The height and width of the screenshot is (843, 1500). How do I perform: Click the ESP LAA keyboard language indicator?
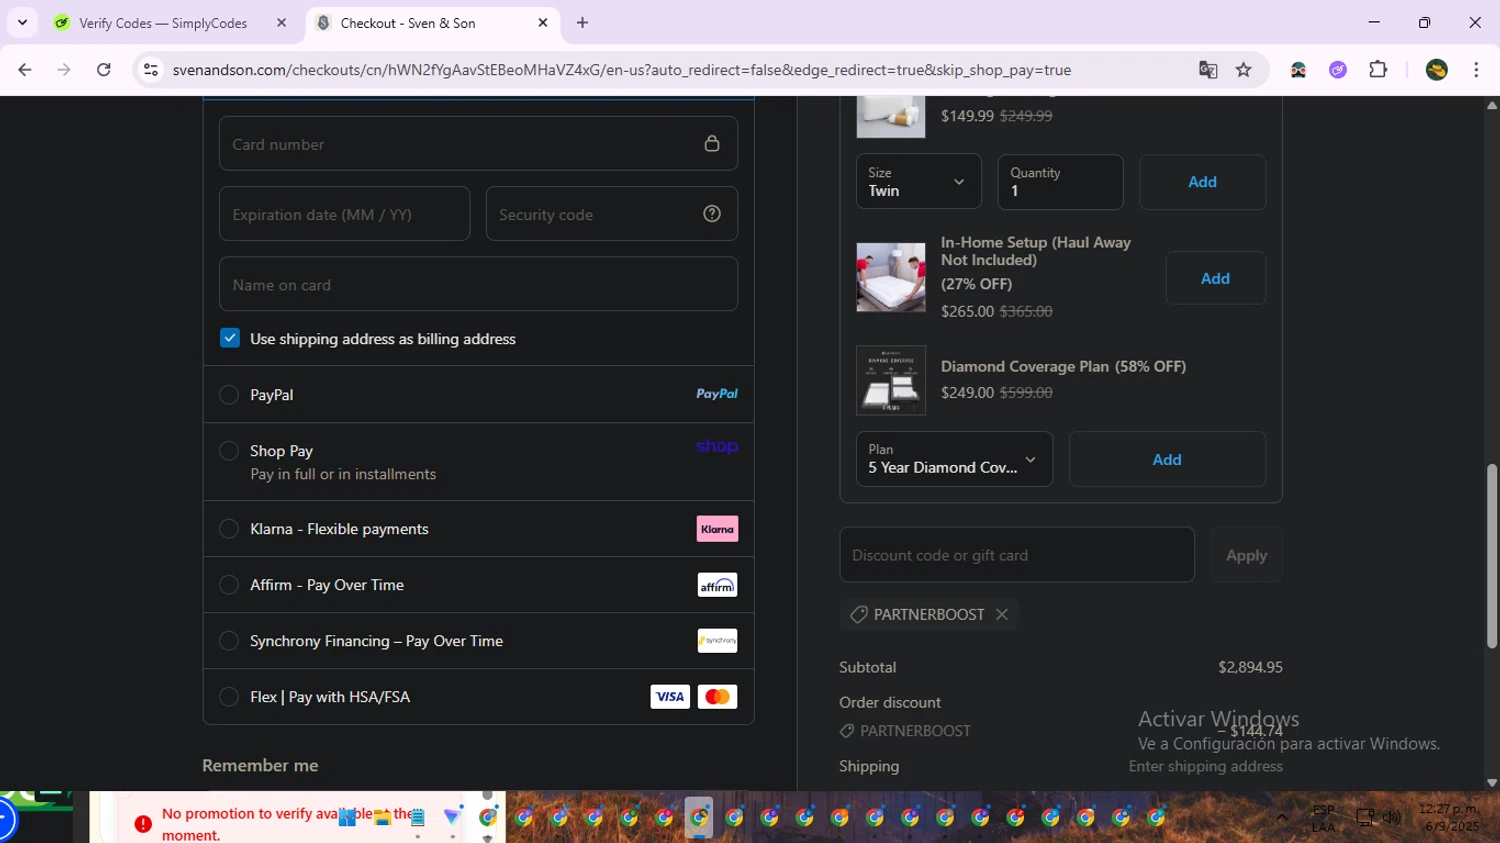click(x=1323, y=818)
